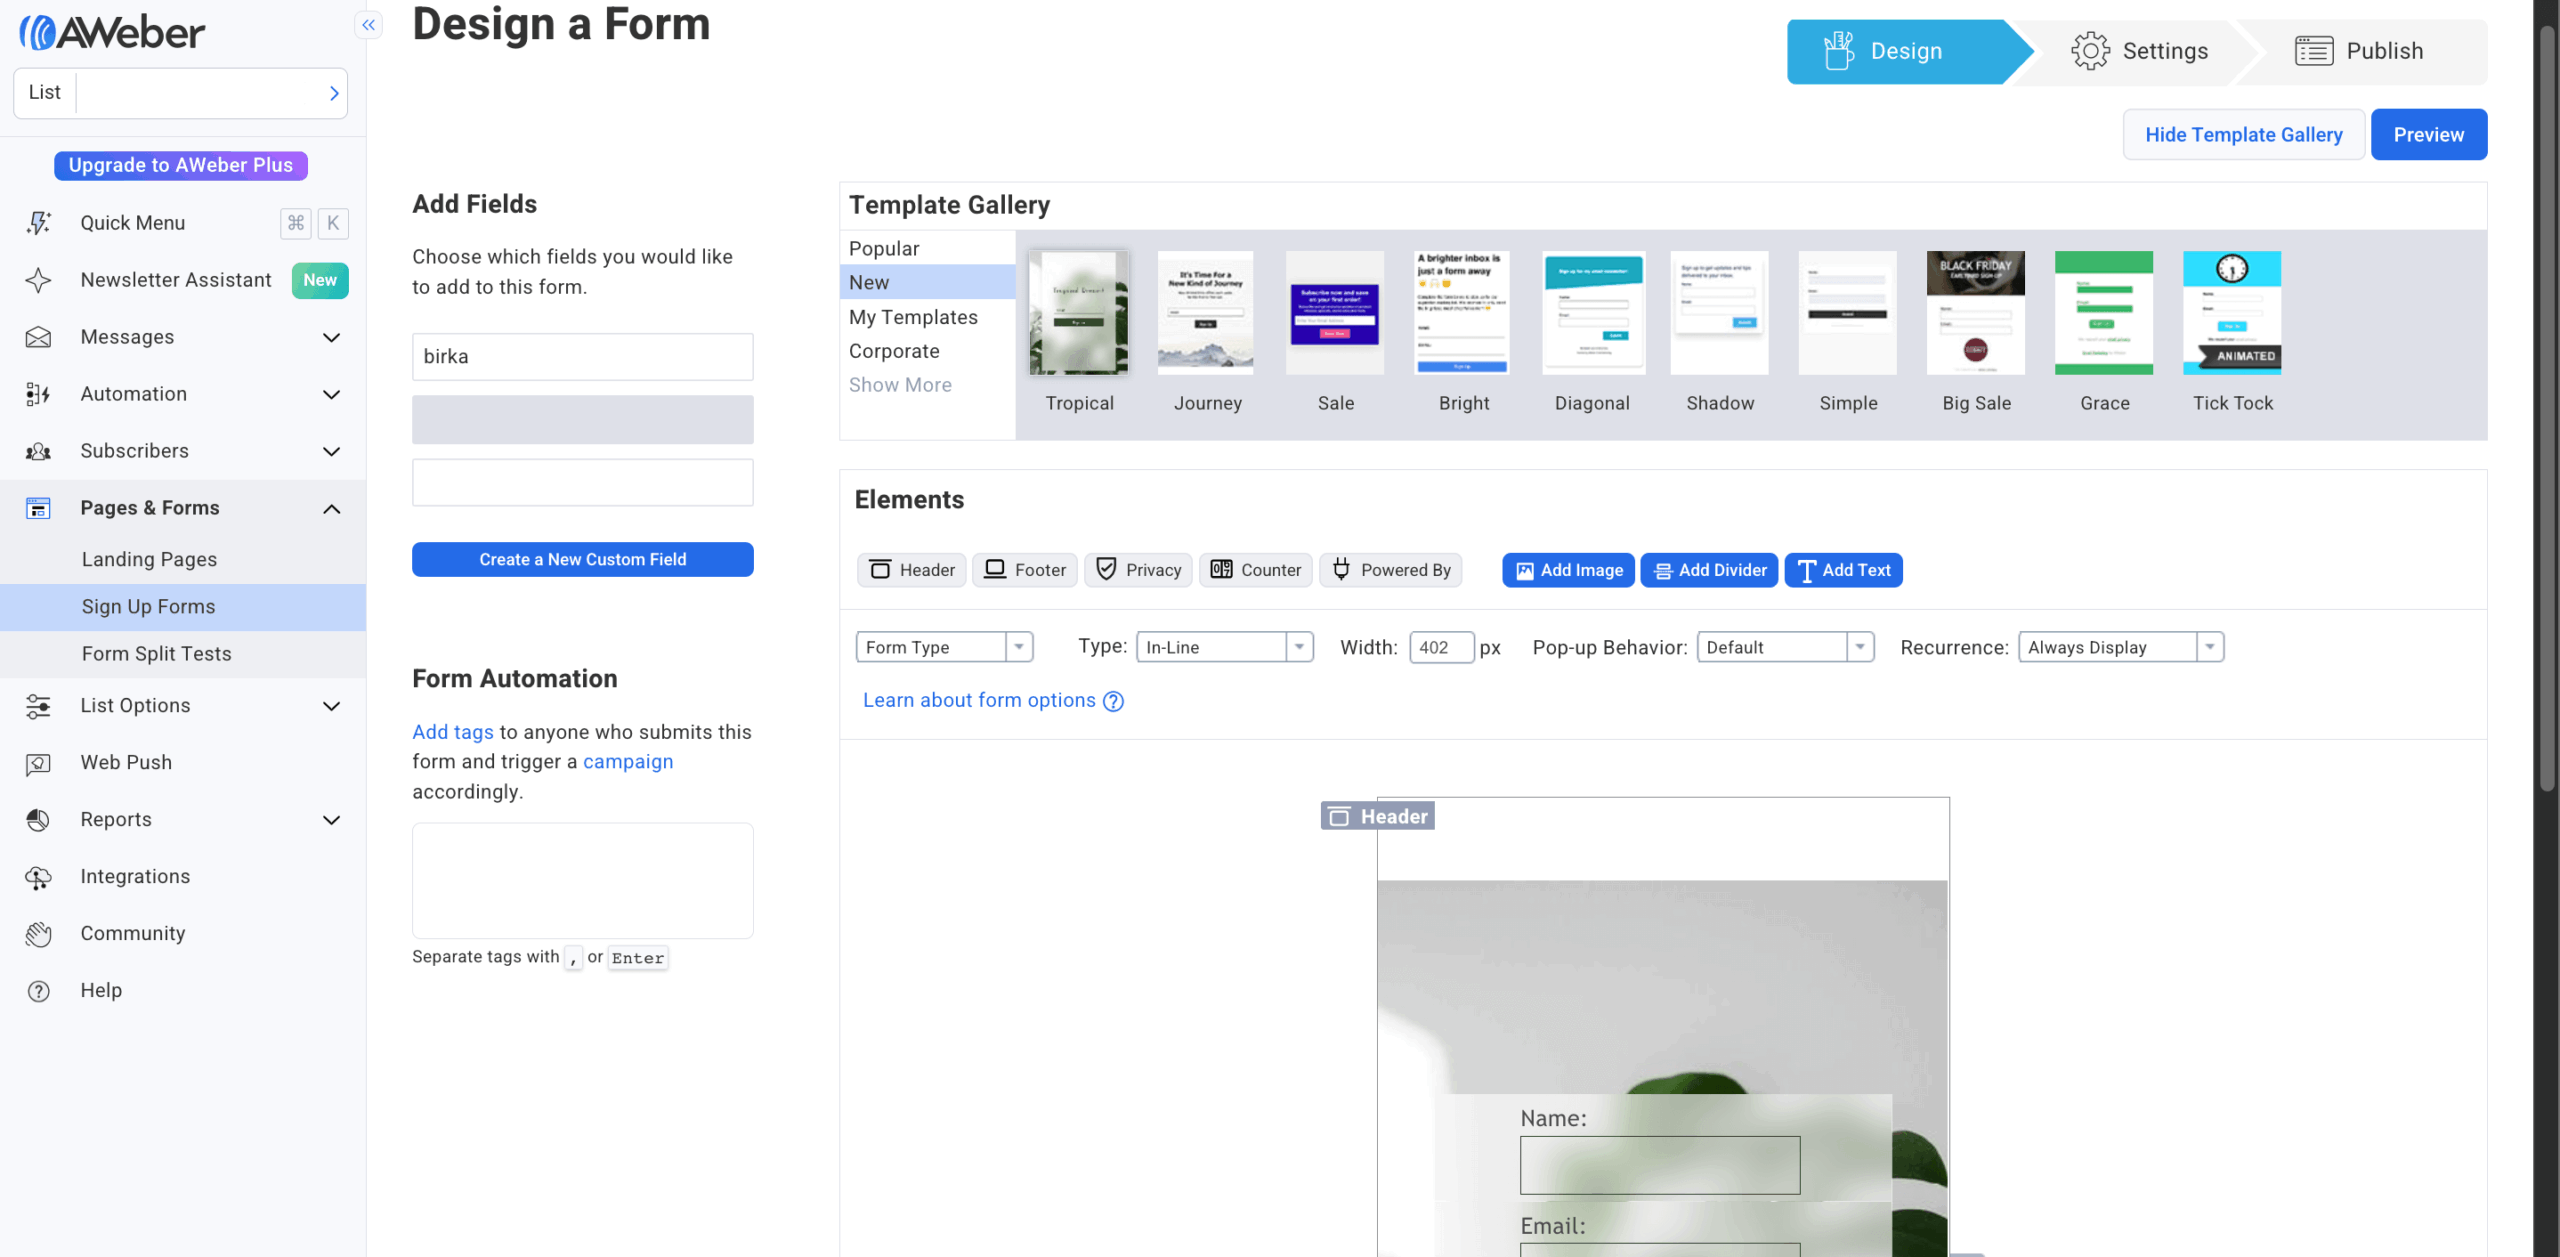The image size is (2560, 1257).
Task: Expand the Reports menu chevron
Action: point(332,821)
